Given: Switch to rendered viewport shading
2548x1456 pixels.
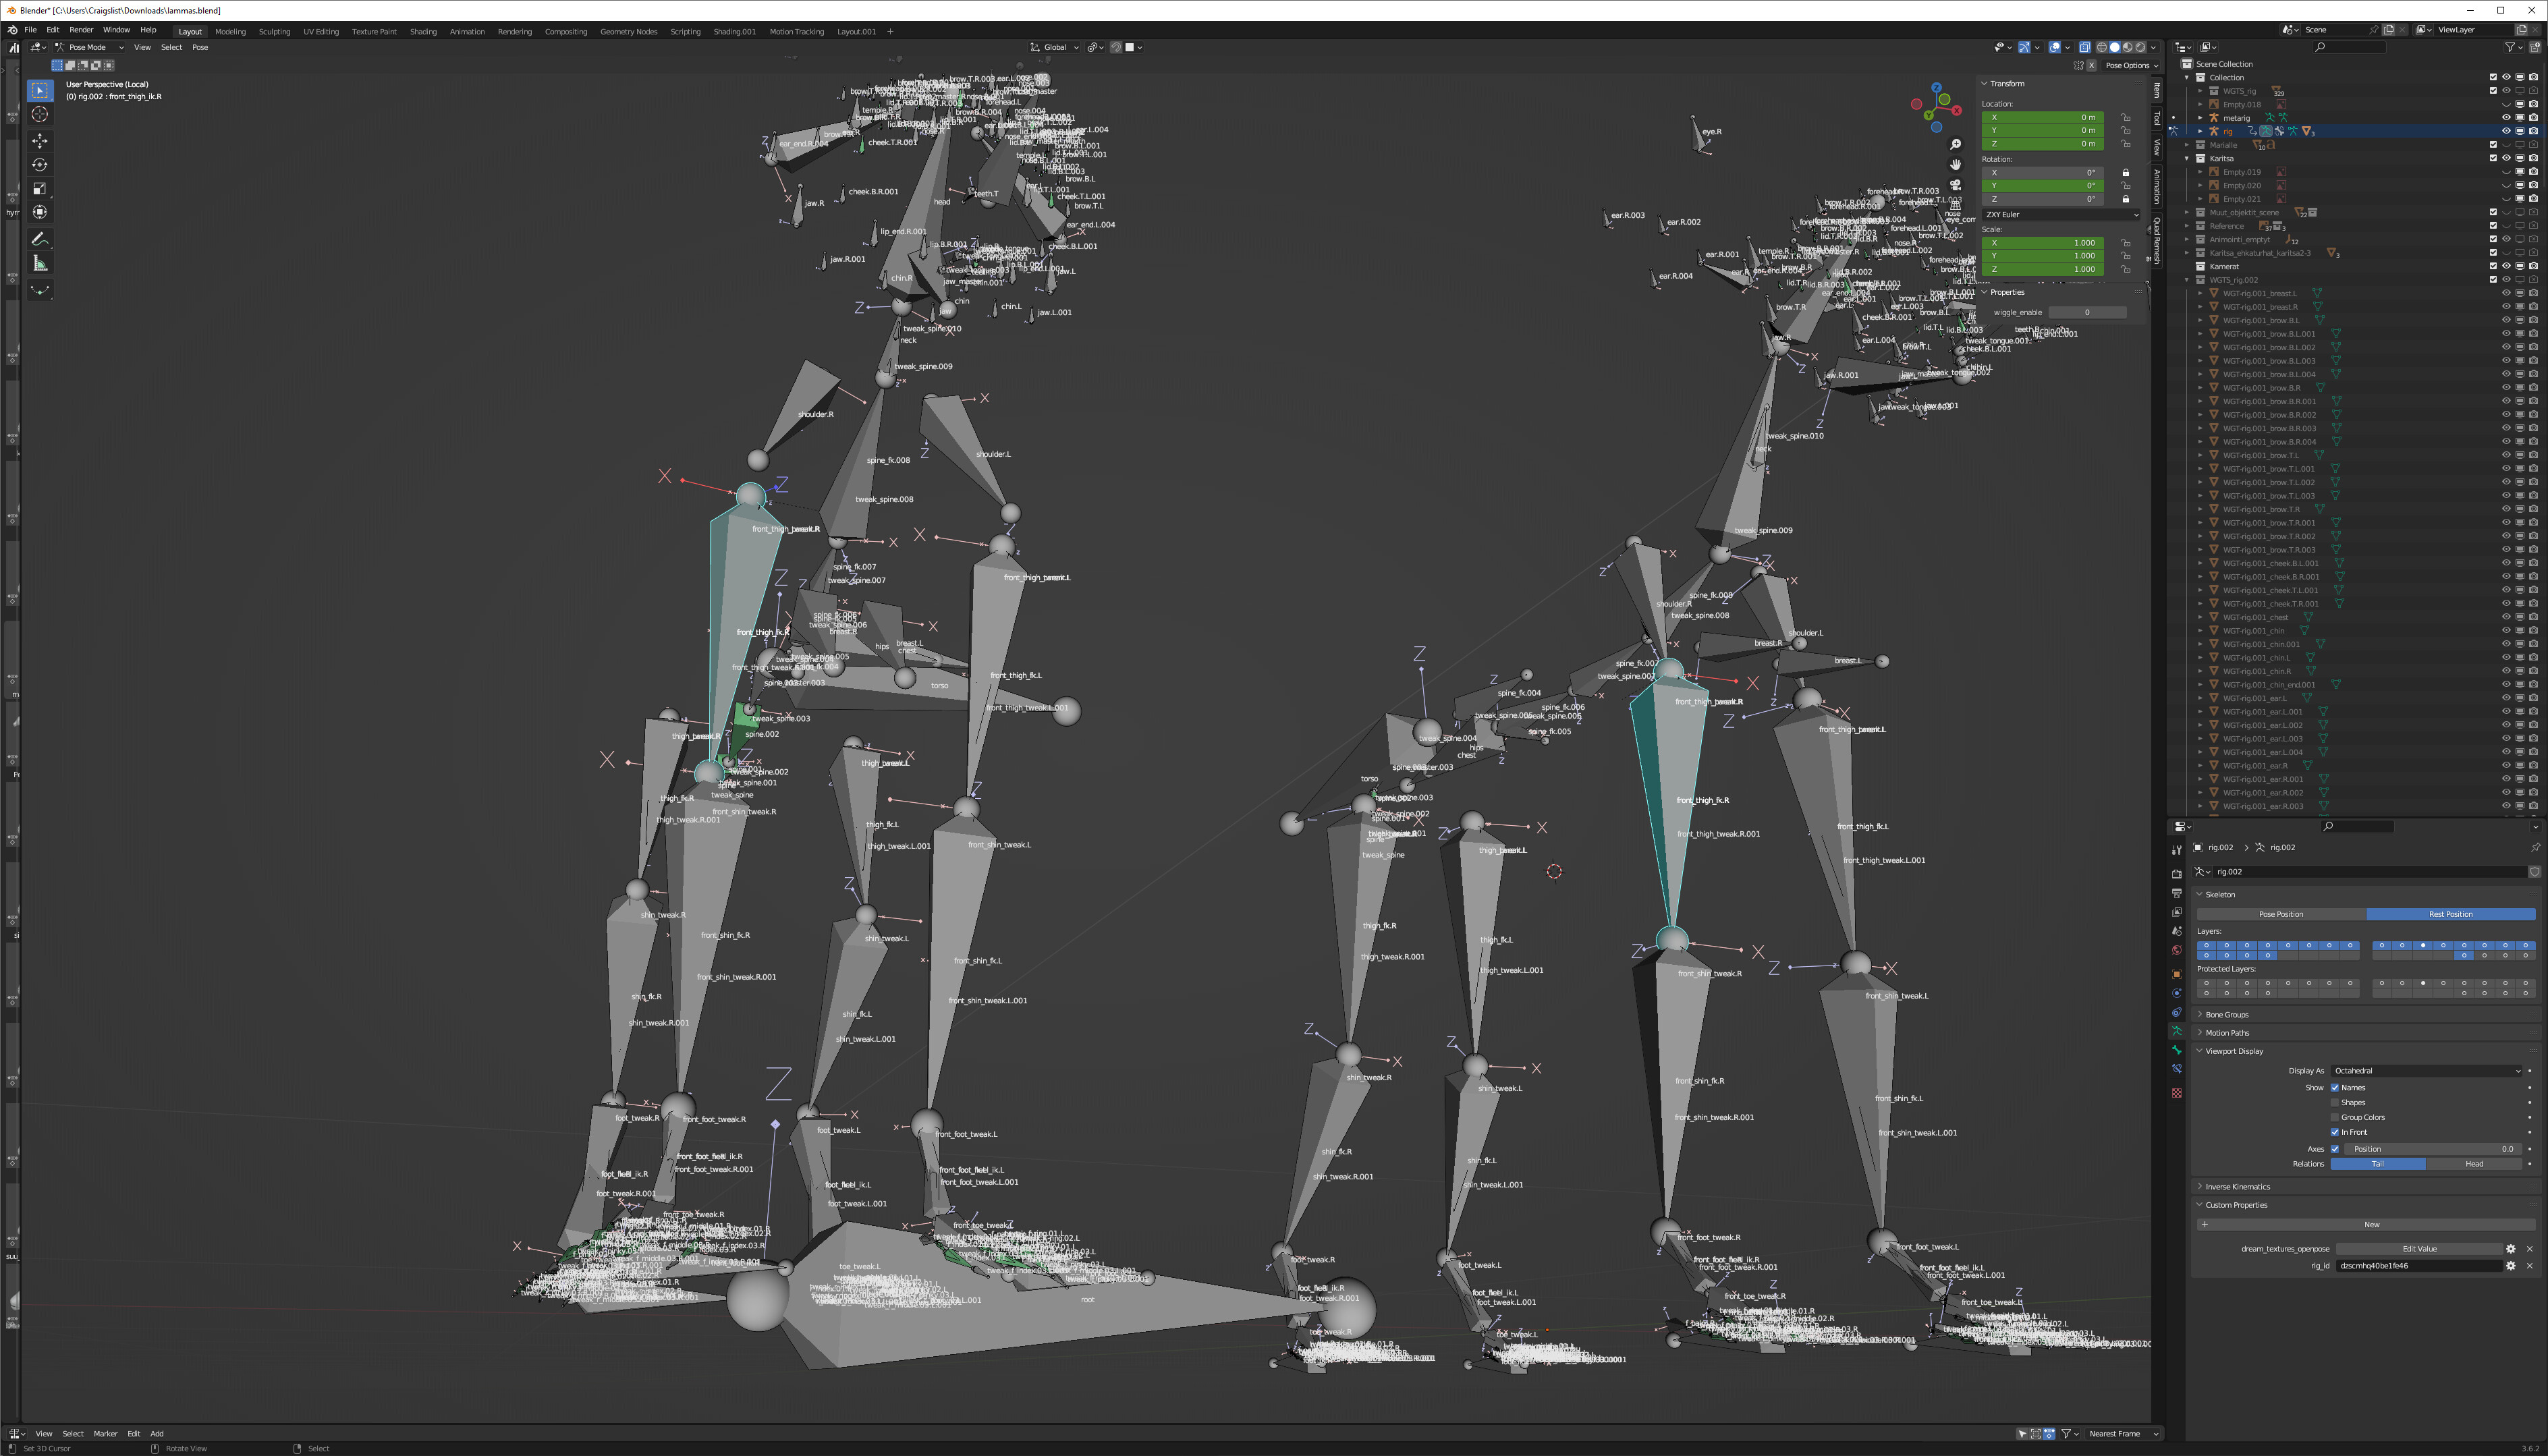Looking at the screenshot, I should click(x=2140, y=47).
